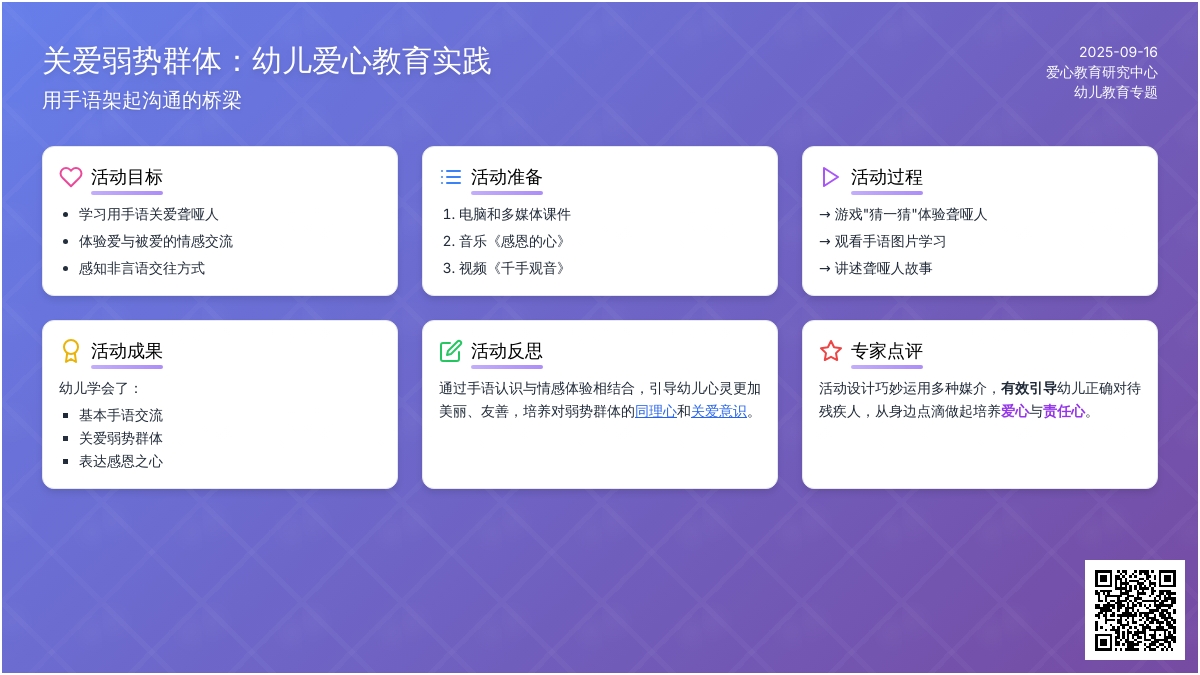Select step 观看手语图片学习
The image size is (1200, 675).
point(890,241)
